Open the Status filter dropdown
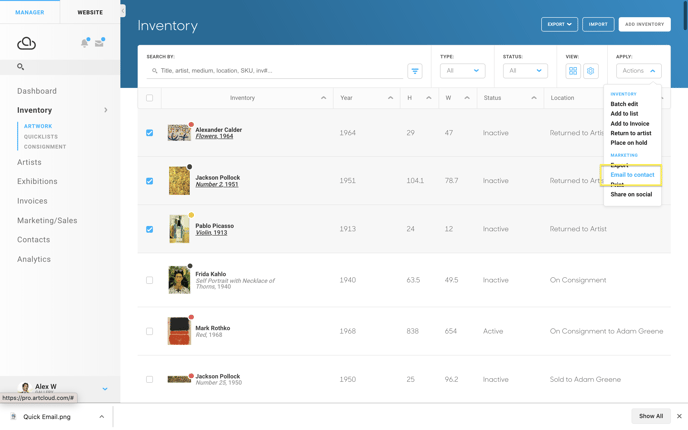Viewport: 688px width, 430px height. 525,71
